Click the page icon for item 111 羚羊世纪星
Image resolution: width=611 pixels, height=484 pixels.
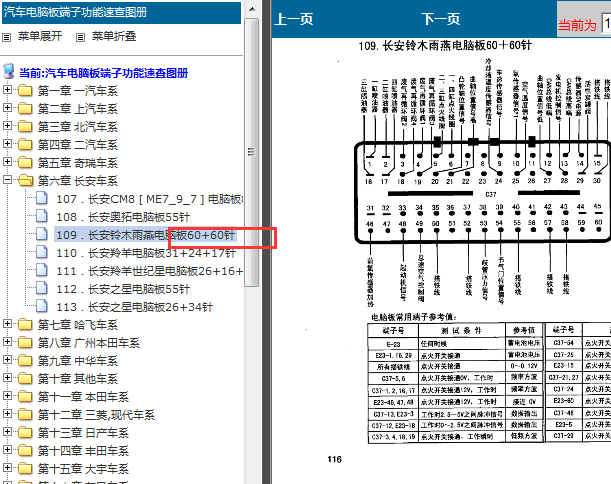42,270
